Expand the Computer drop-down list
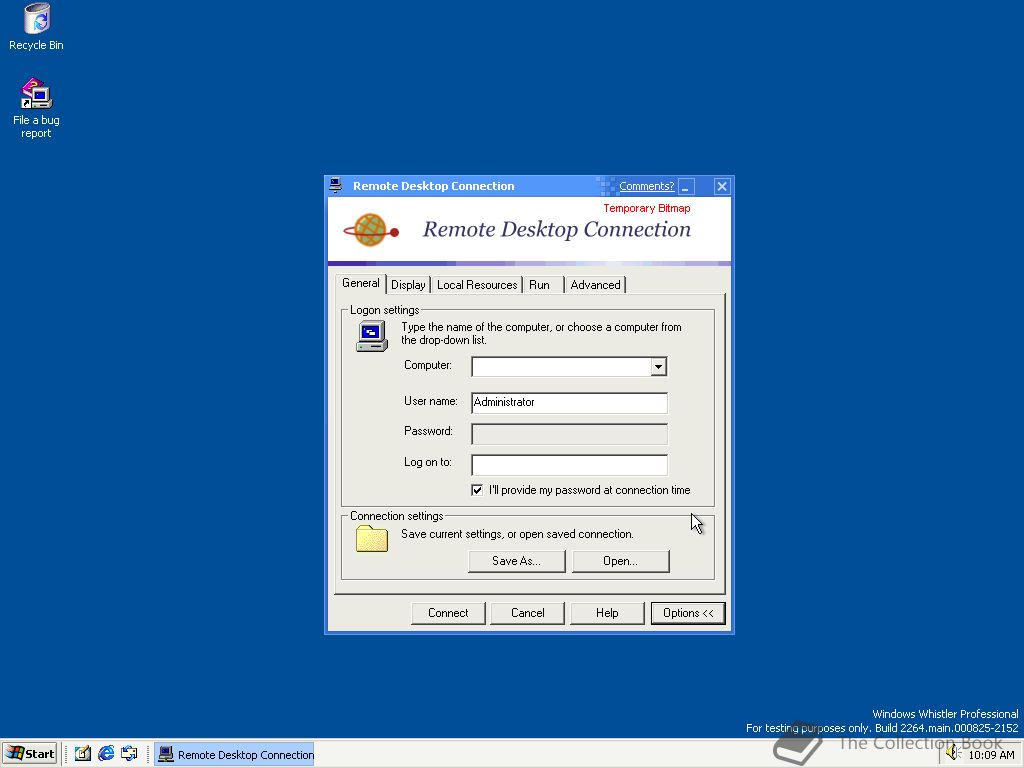This screenshot has width=1024, height=768. [658, 366]
